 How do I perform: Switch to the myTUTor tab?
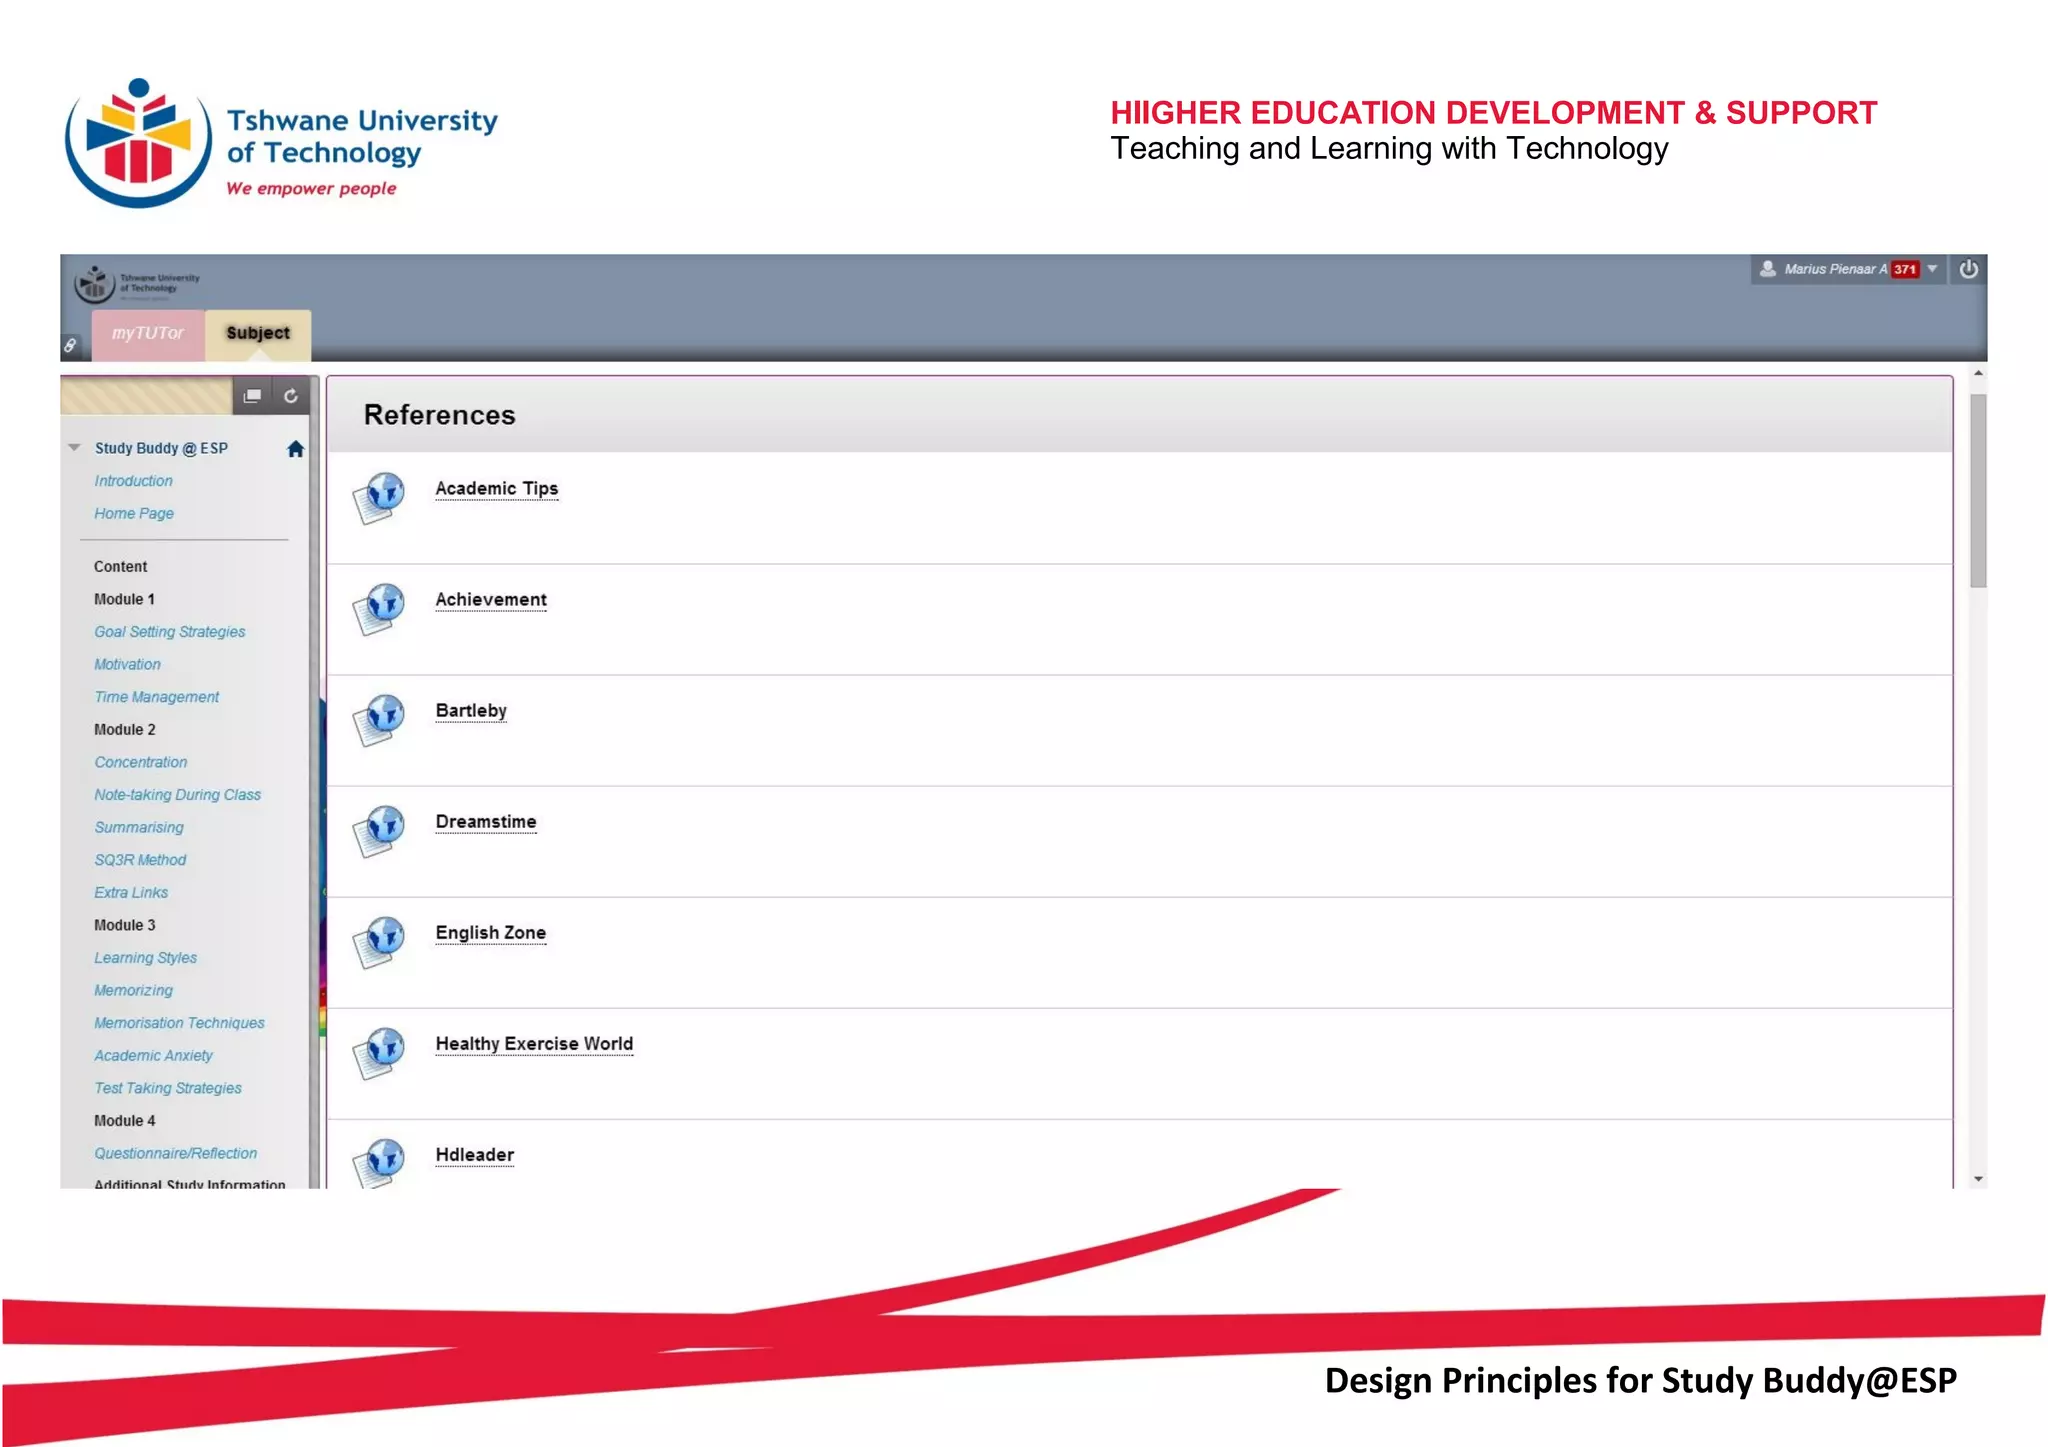pyautogui.click(x=148, y=333)
